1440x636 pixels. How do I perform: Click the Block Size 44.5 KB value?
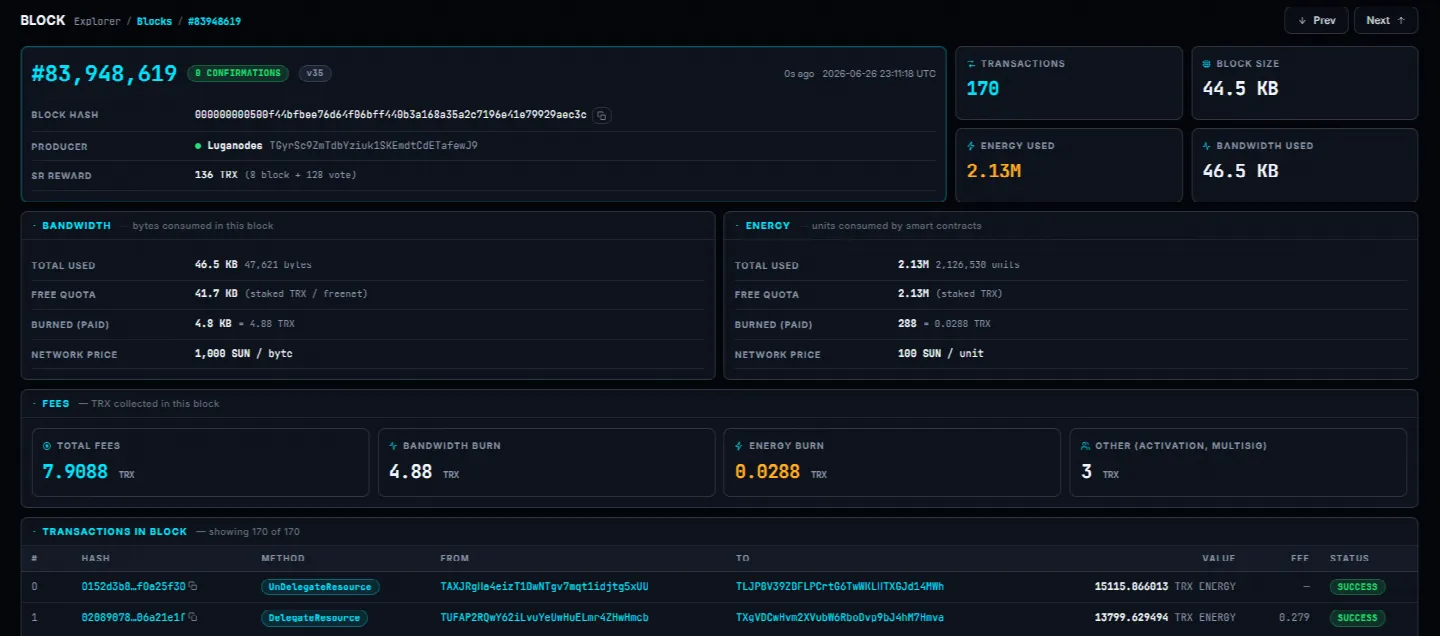click(x=1240, y=89)
